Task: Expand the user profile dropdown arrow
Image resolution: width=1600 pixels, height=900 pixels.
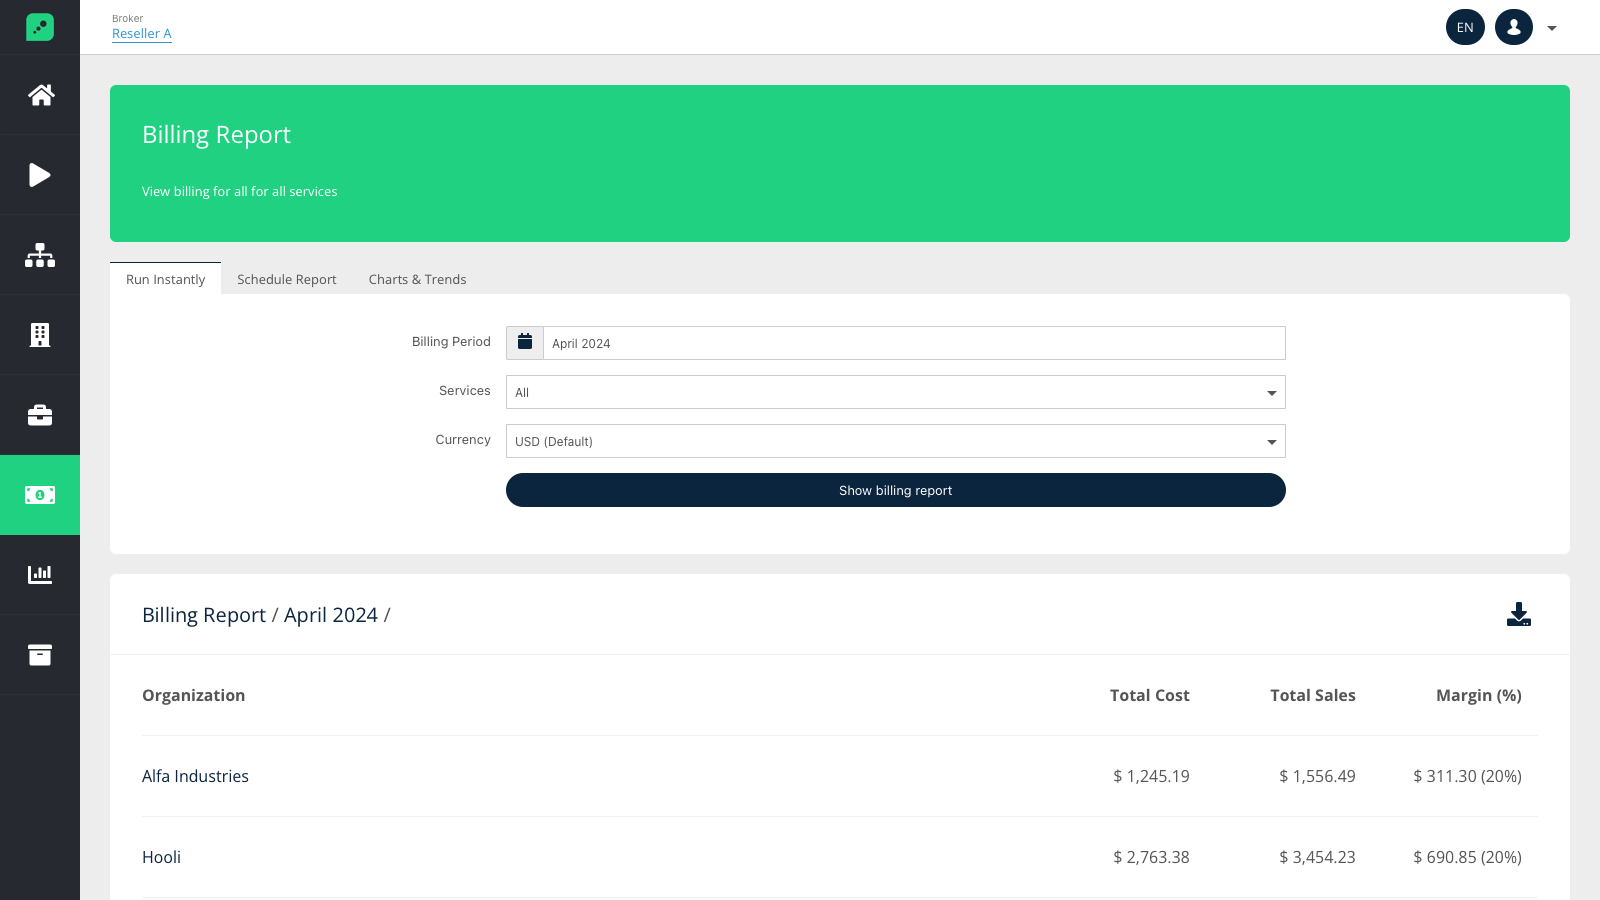Action: tap(1550, 27)
